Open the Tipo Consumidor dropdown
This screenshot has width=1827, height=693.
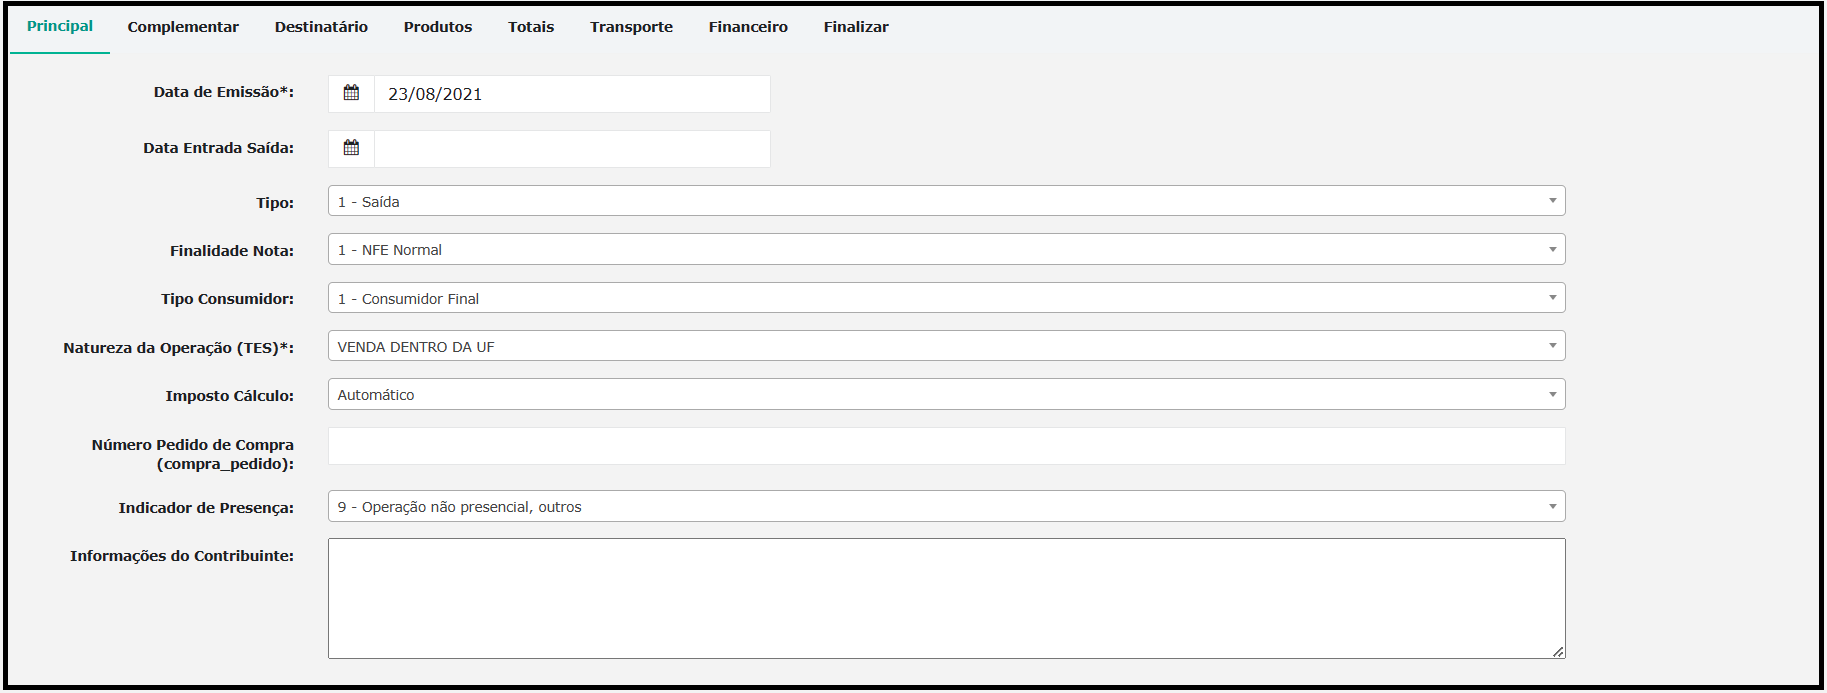tap(945, 298)
